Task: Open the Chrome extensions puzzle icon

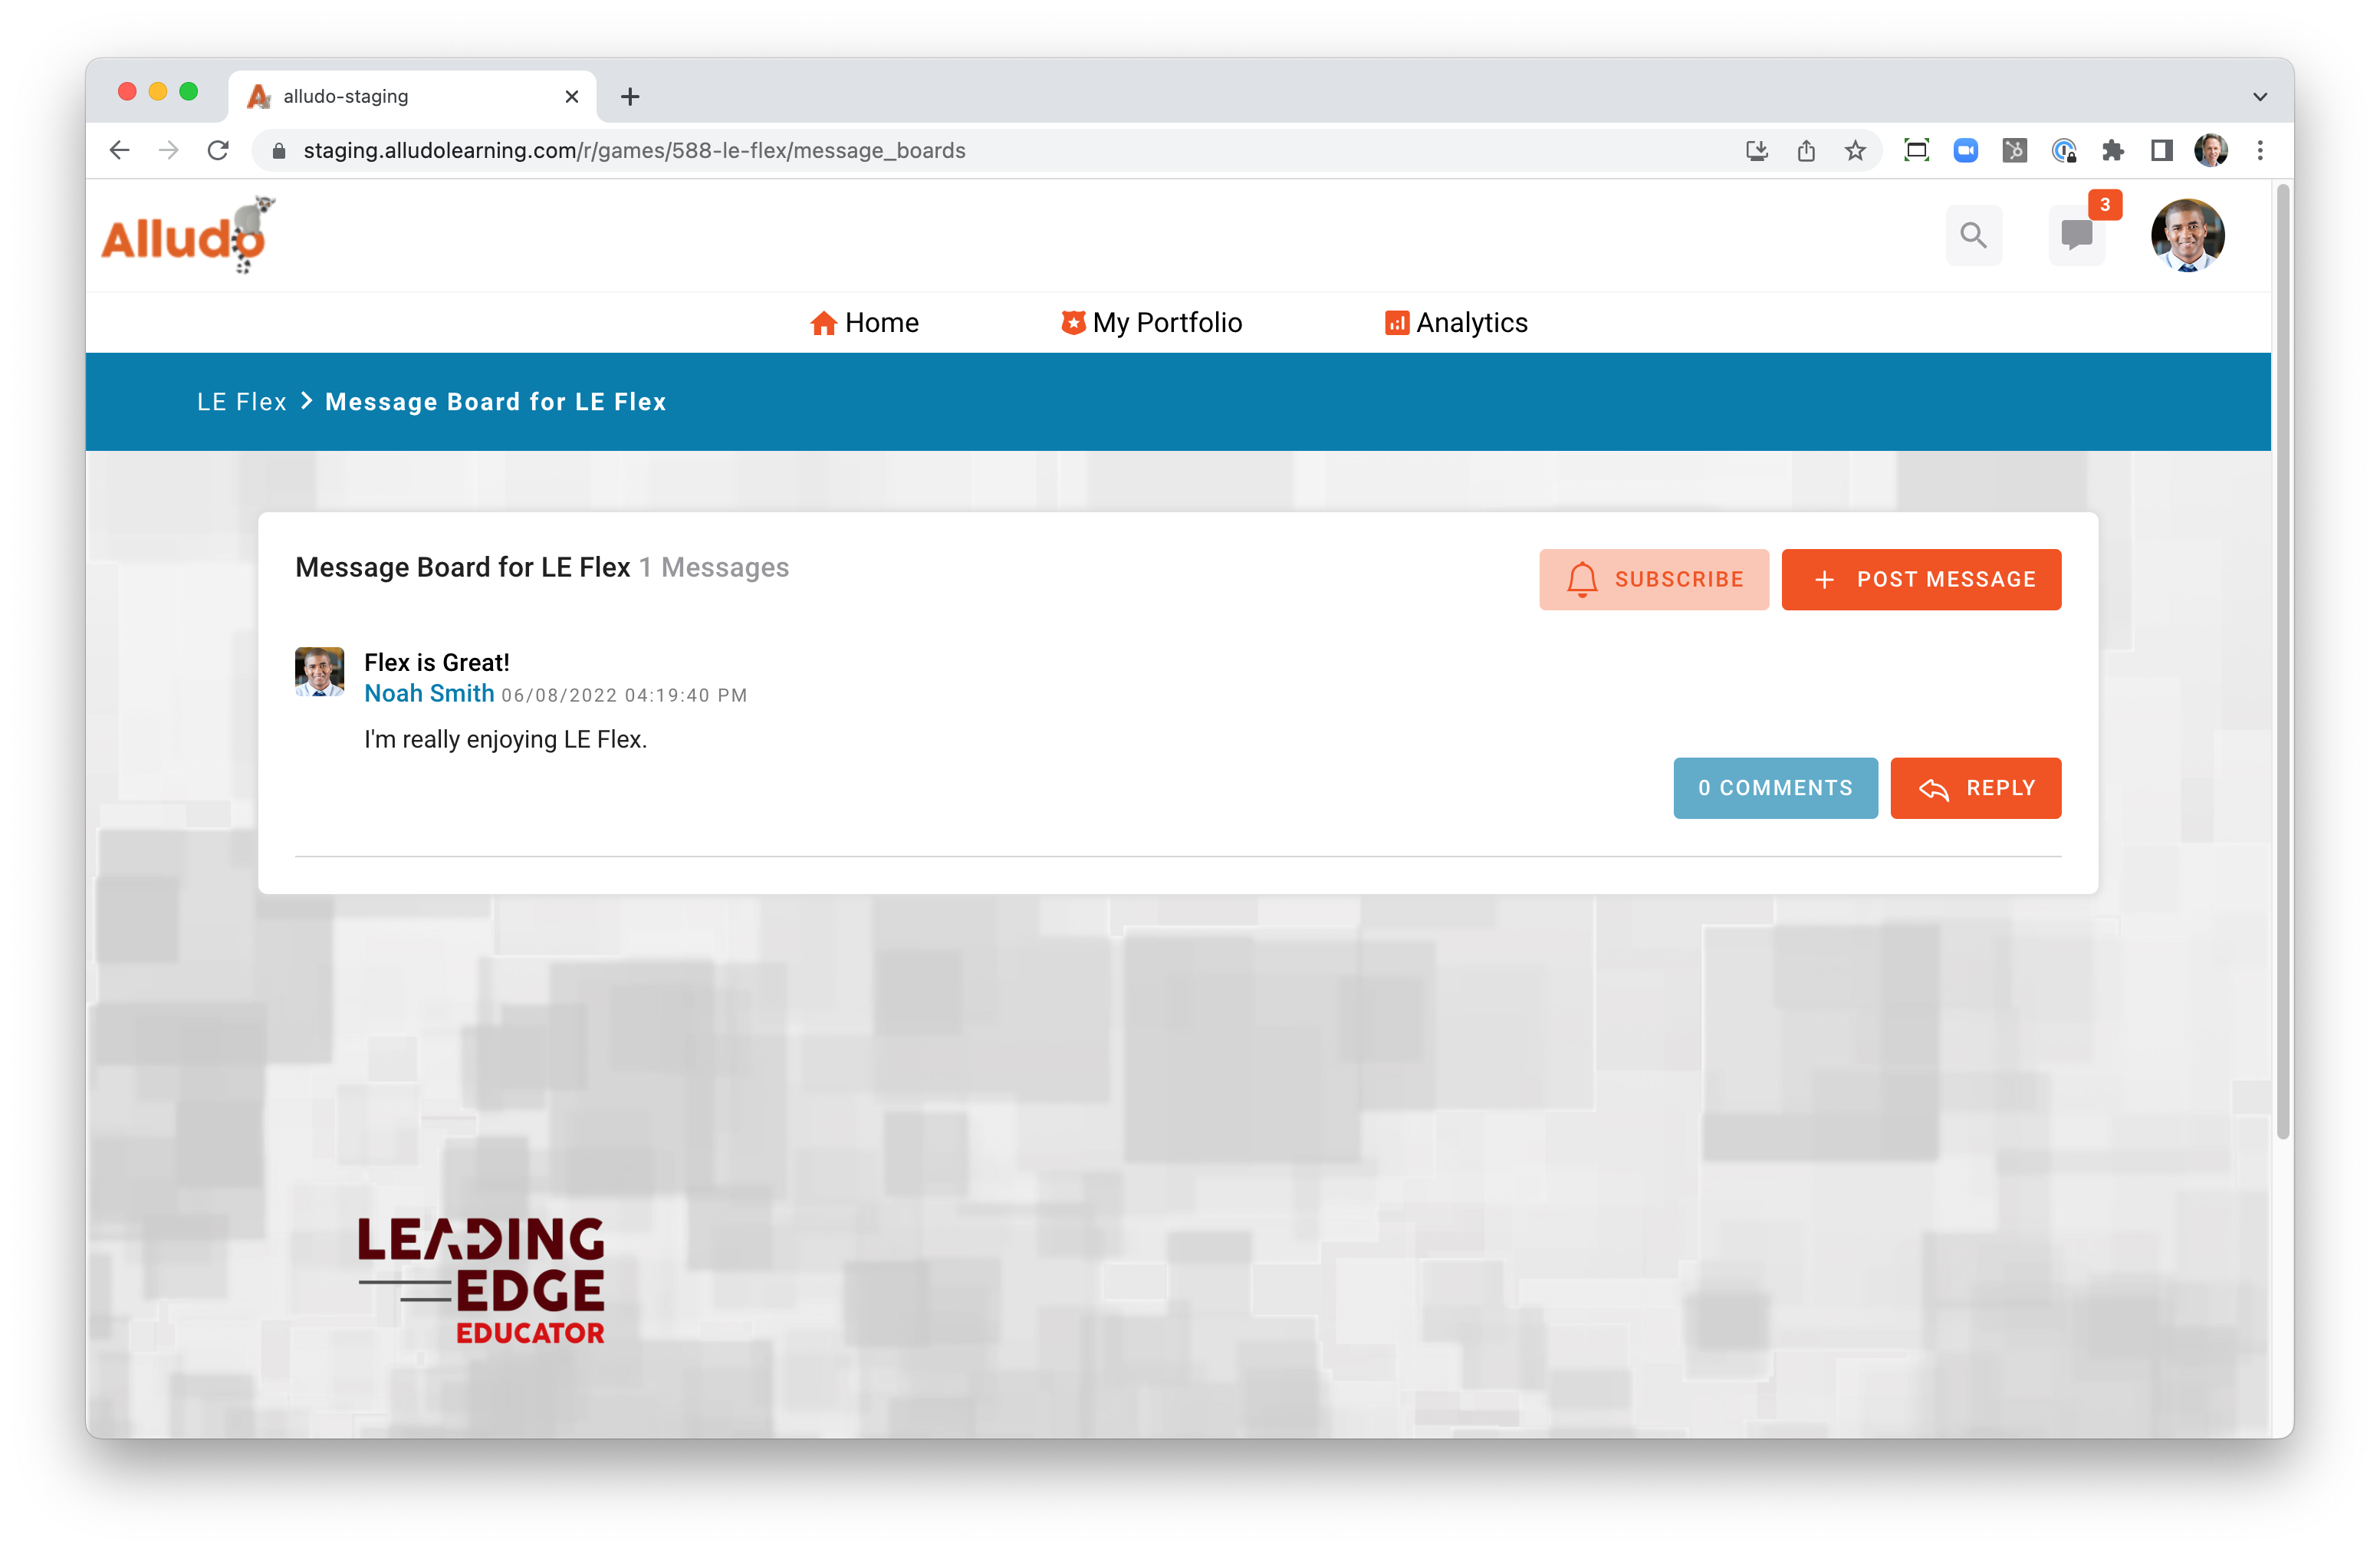Action: click(x=2112, y=151)
